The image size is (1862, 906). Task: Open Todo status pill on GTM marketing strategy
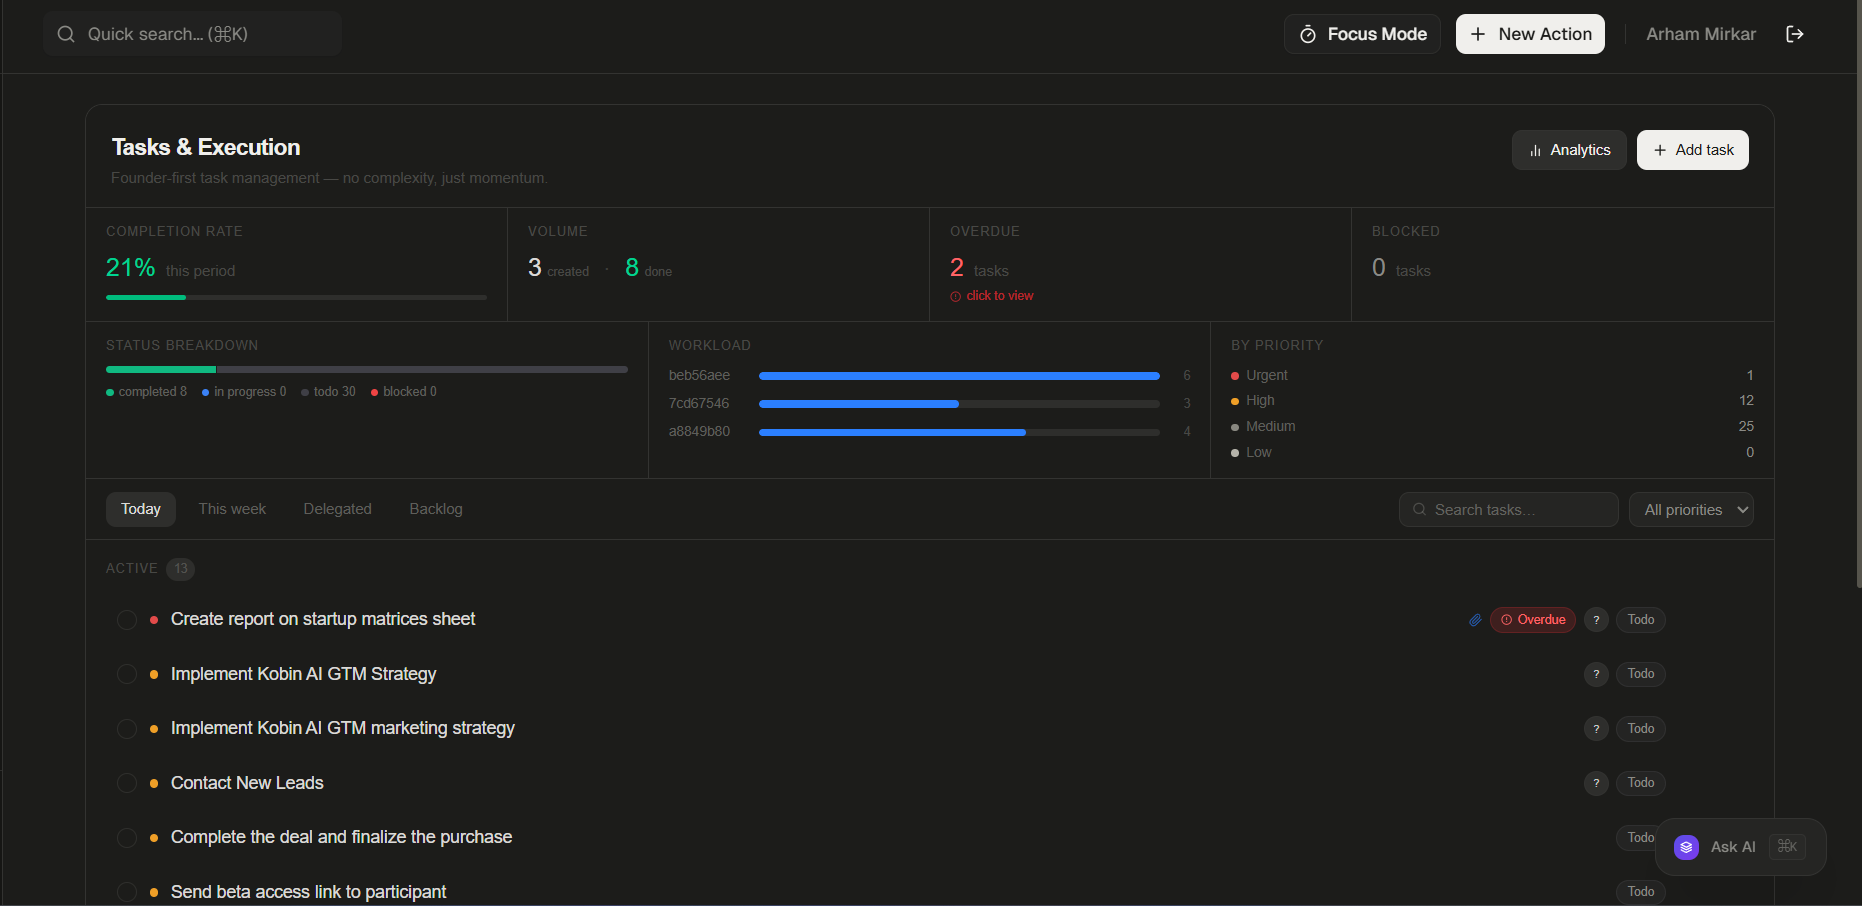(1641, 728)
